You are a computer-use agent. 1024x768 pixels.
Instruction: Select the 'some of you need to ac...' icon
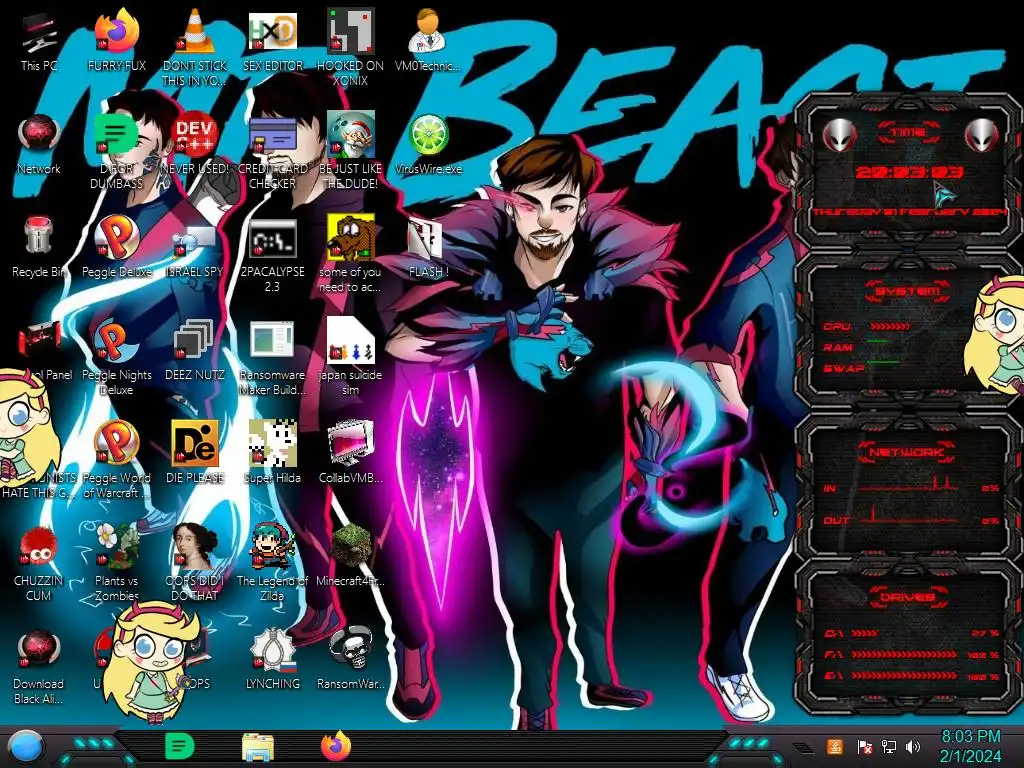(x=350, y=253)
